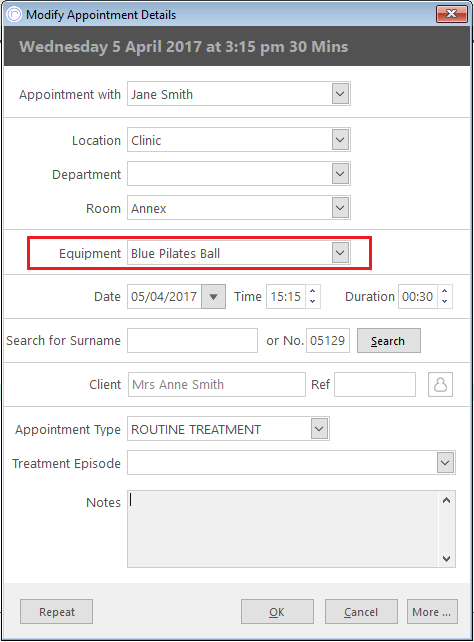474x642 pixels.
Task: Click the More ... button
Action: tap(432, 612)
